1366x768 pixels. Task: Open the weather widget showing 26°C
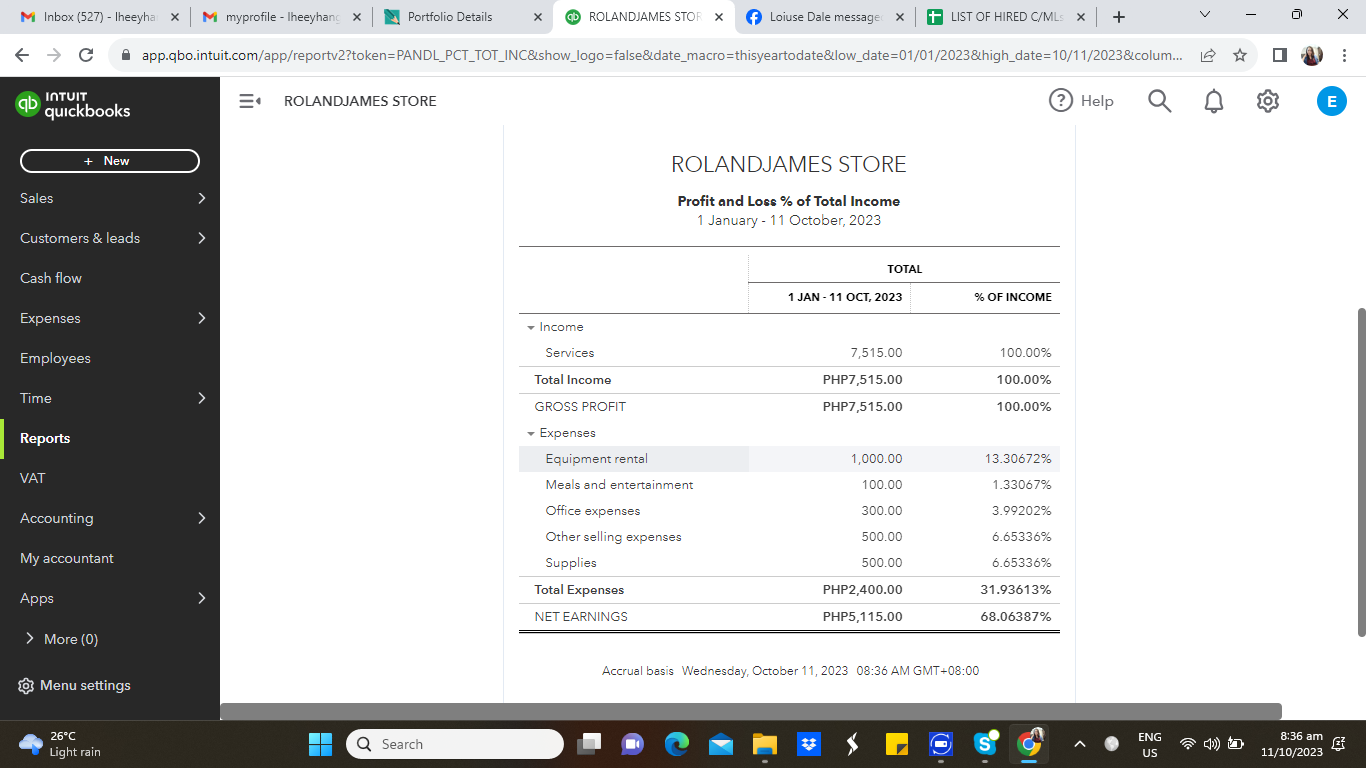62,744
